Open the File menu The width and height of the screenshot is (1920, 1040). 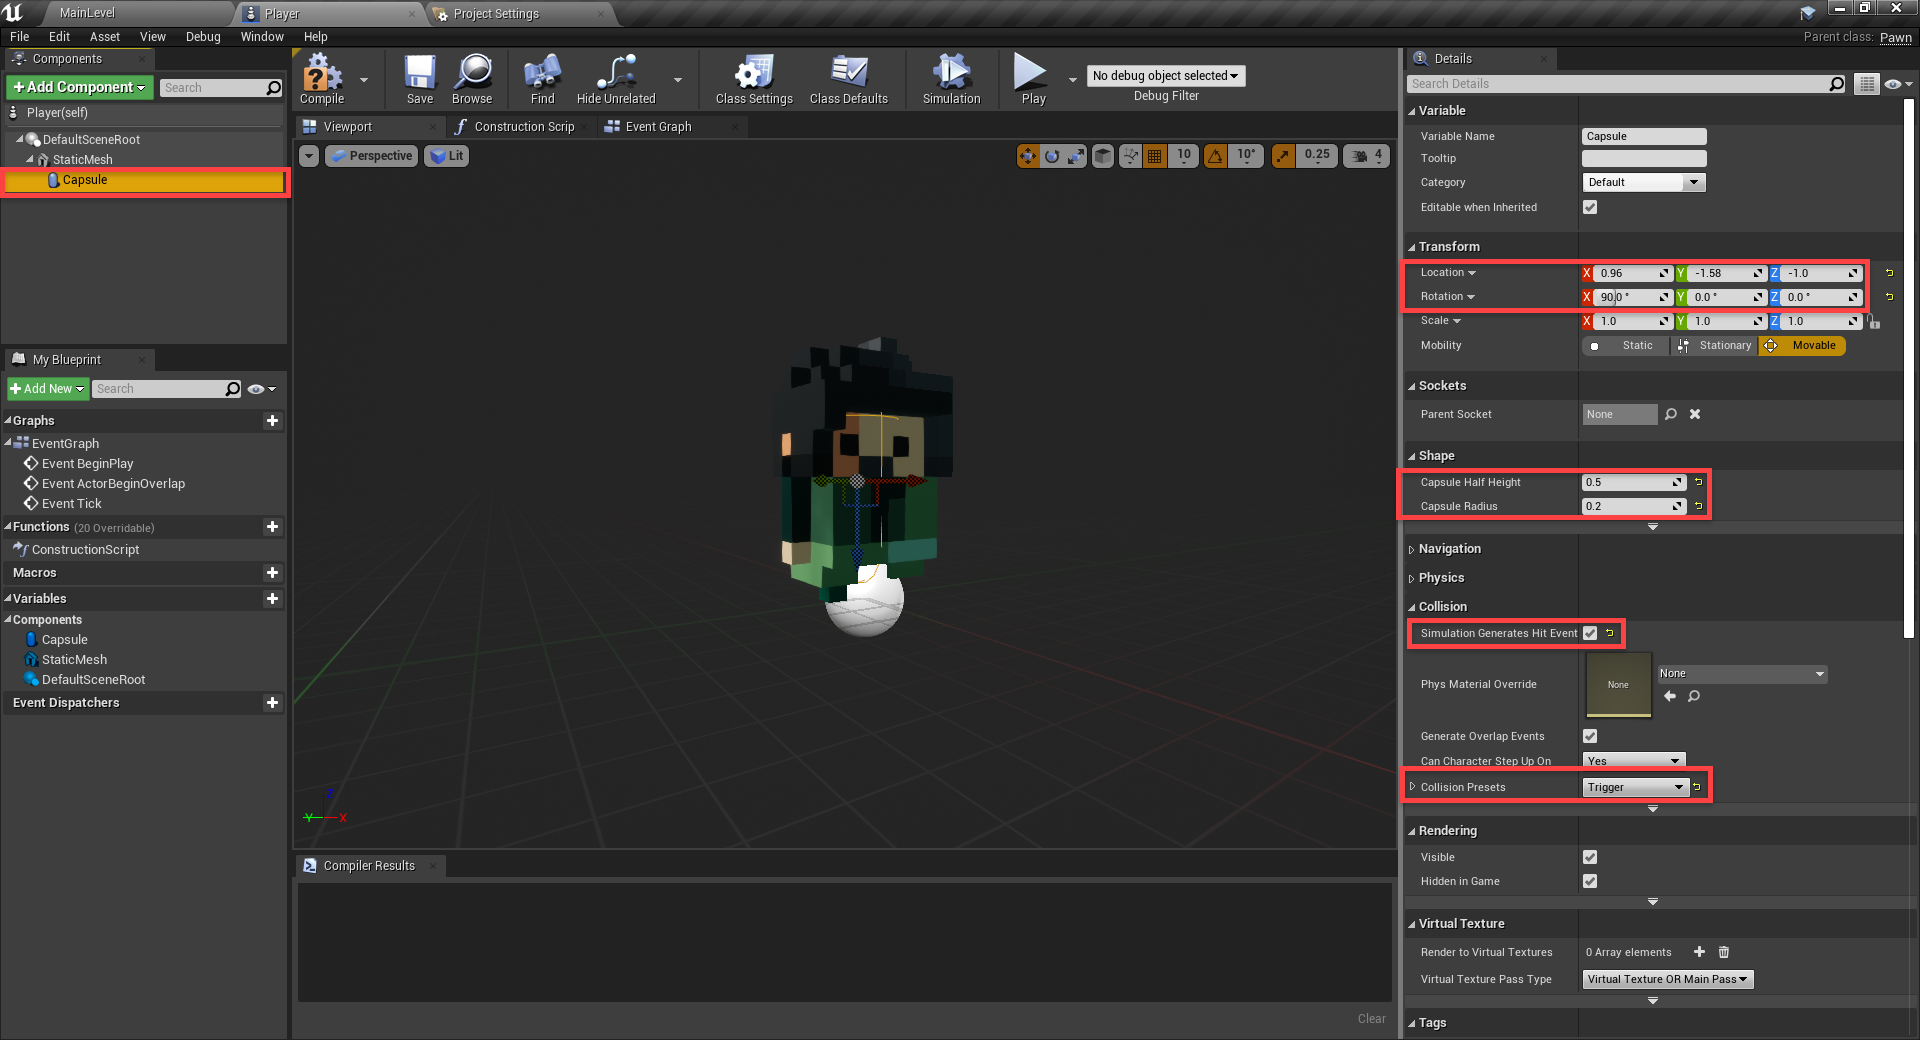point(19,37)
